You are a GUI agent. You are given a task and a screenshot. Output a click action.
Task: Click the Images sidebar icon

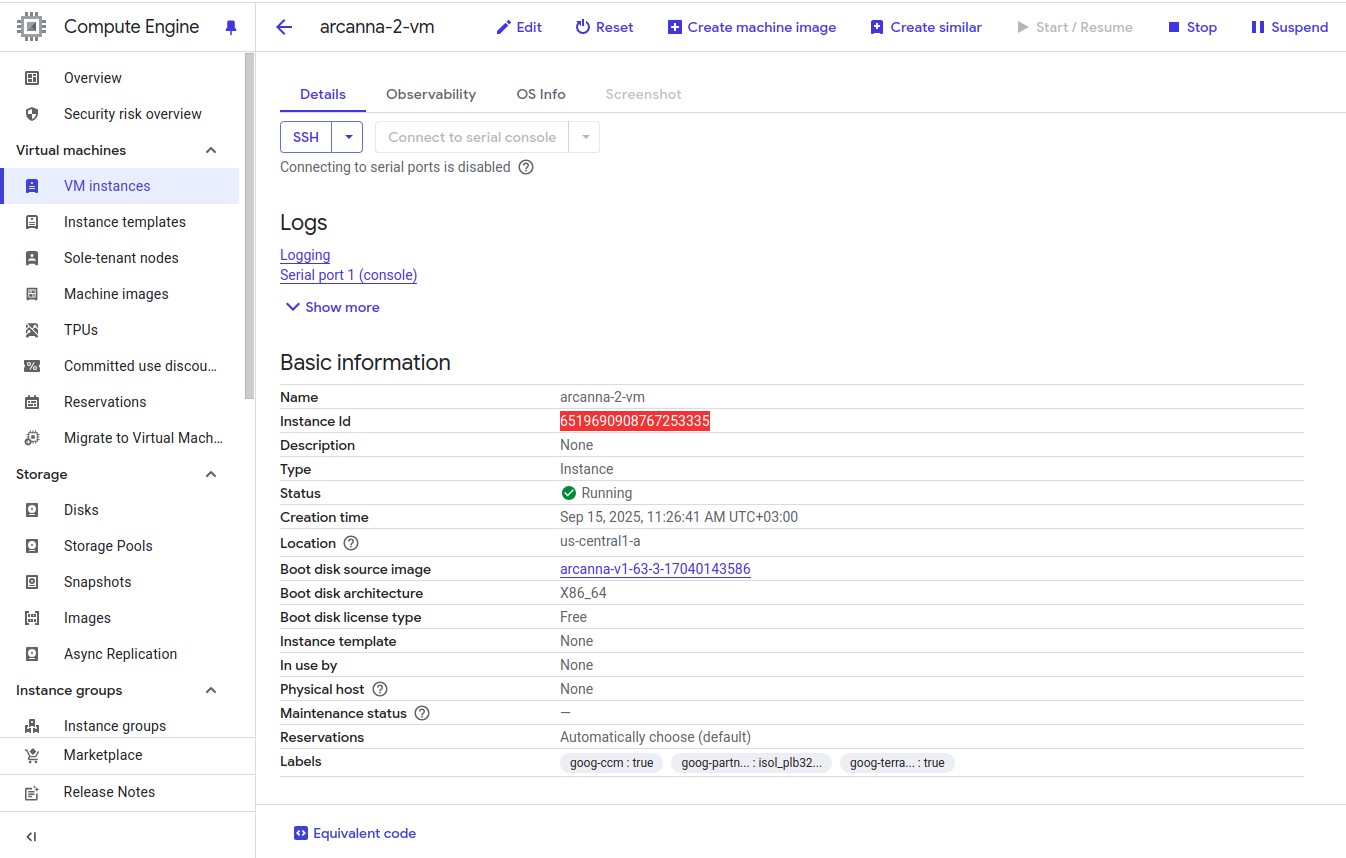point(32,618)
